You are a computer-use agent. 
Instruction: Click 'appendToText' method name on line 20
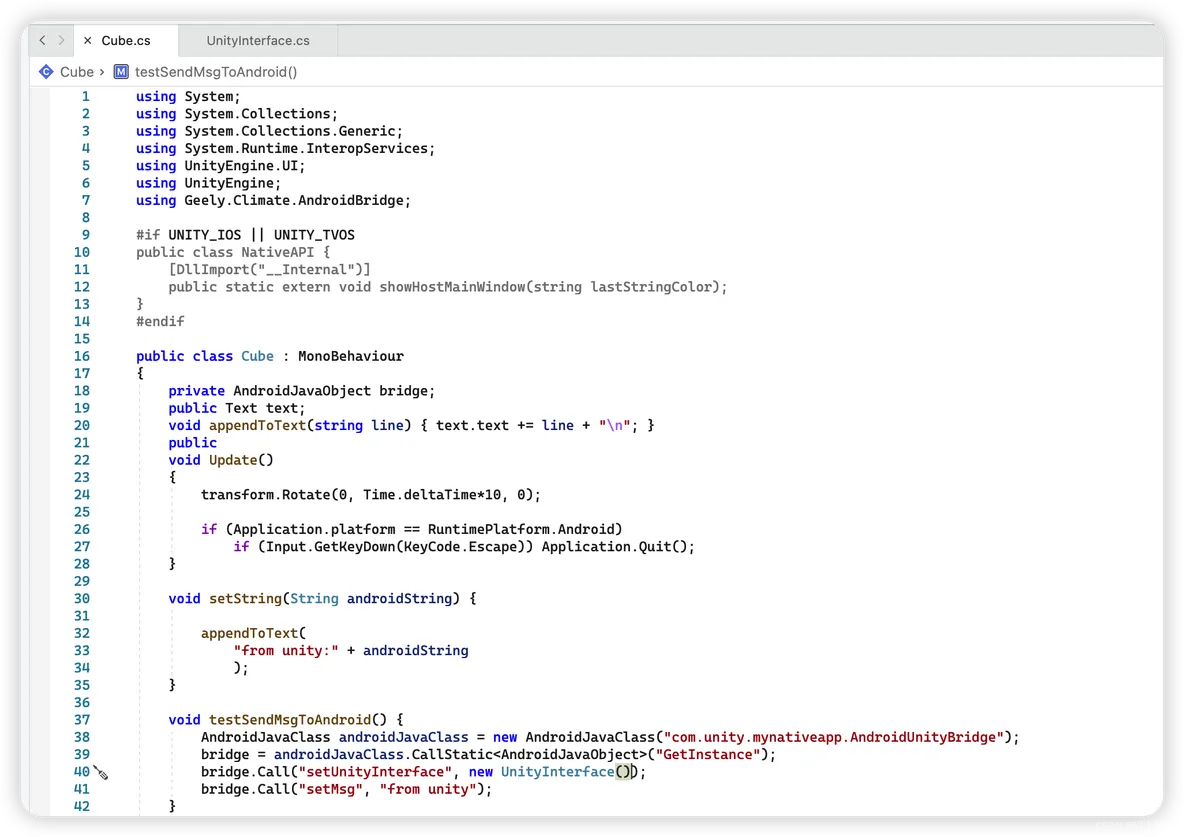[x=257, y=426]
